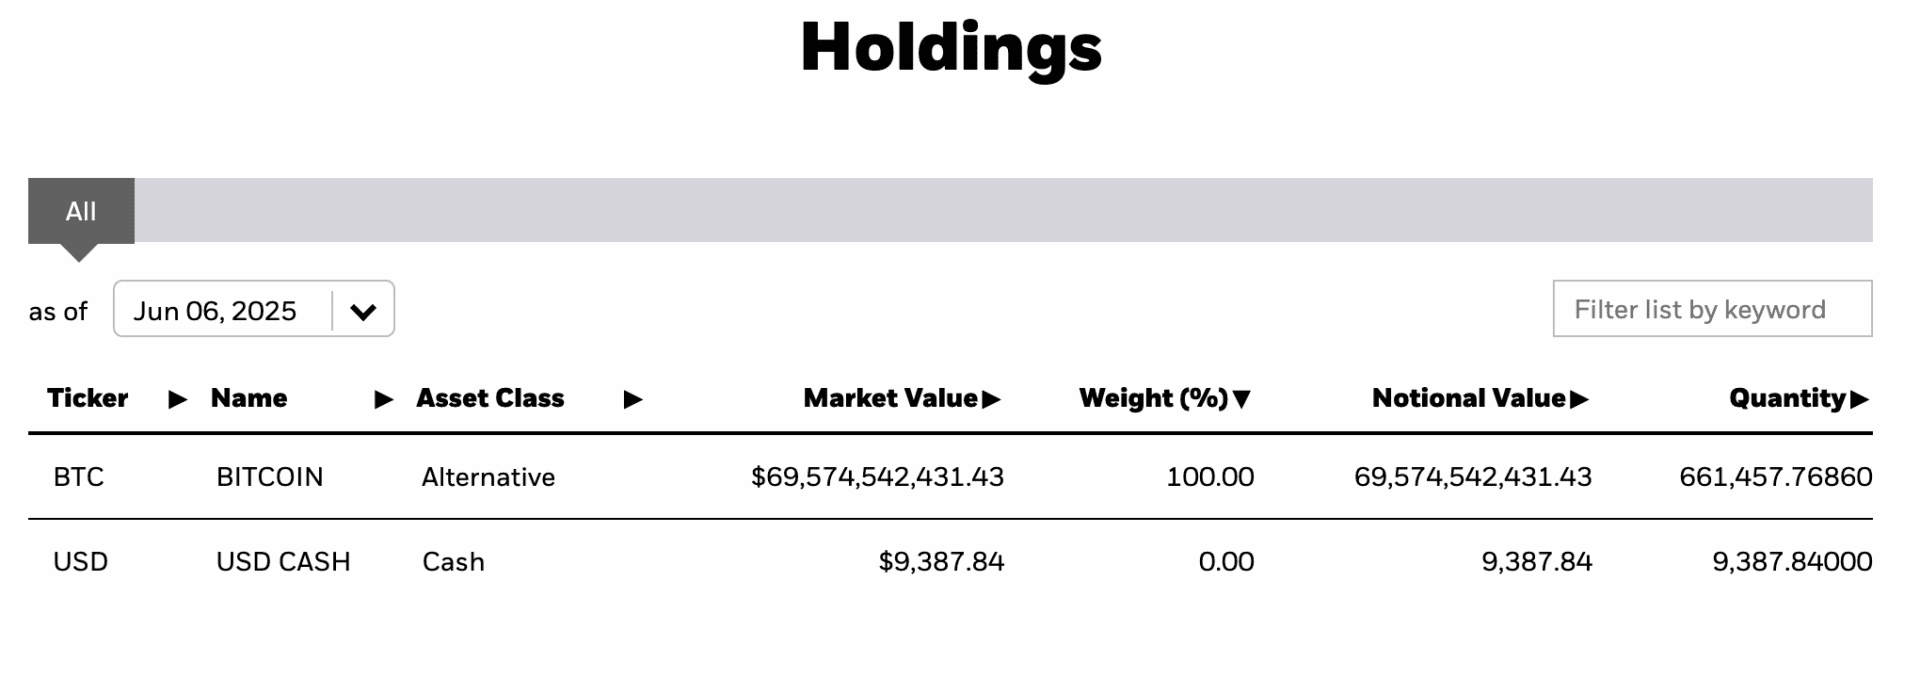Sort by the Ticker header

87,399
